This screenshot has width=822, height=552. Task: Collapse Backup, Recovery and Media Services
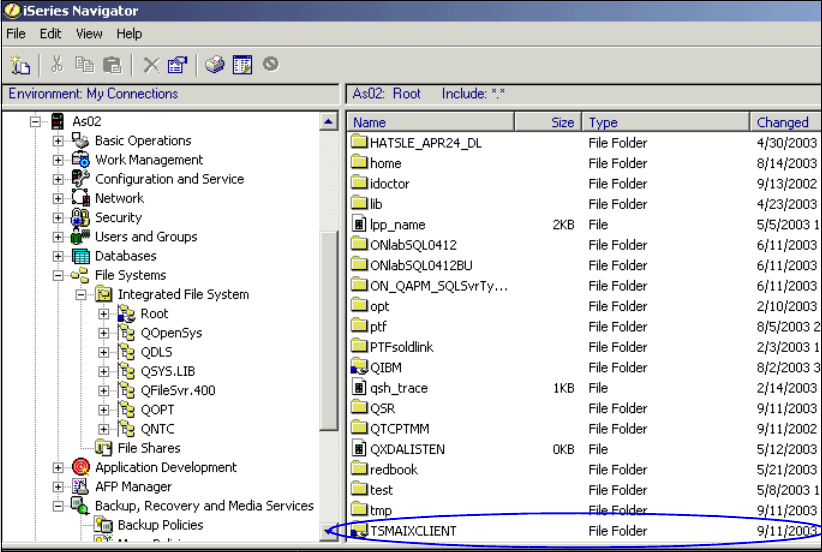(x=58, y=506)
